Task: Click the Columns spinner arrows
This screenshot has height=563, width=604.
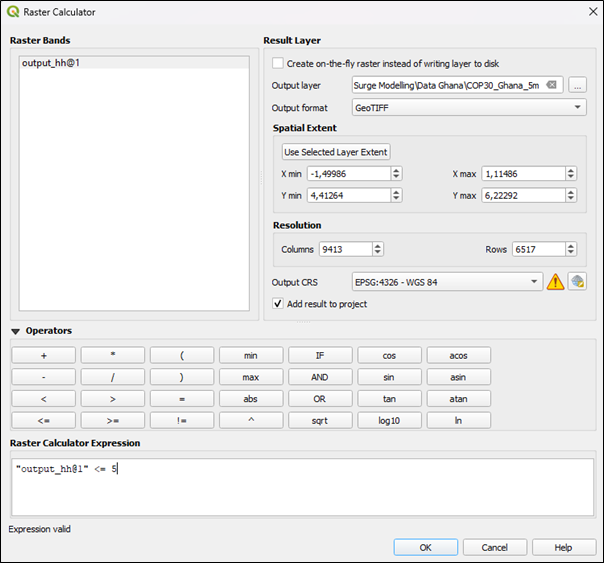Action: pyautogui.click(x=378, y=249)
